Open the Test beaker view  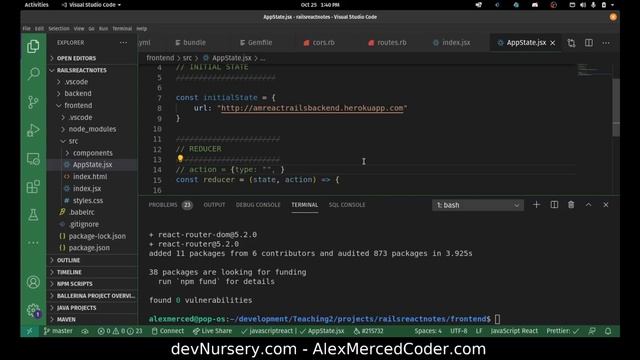33,215
